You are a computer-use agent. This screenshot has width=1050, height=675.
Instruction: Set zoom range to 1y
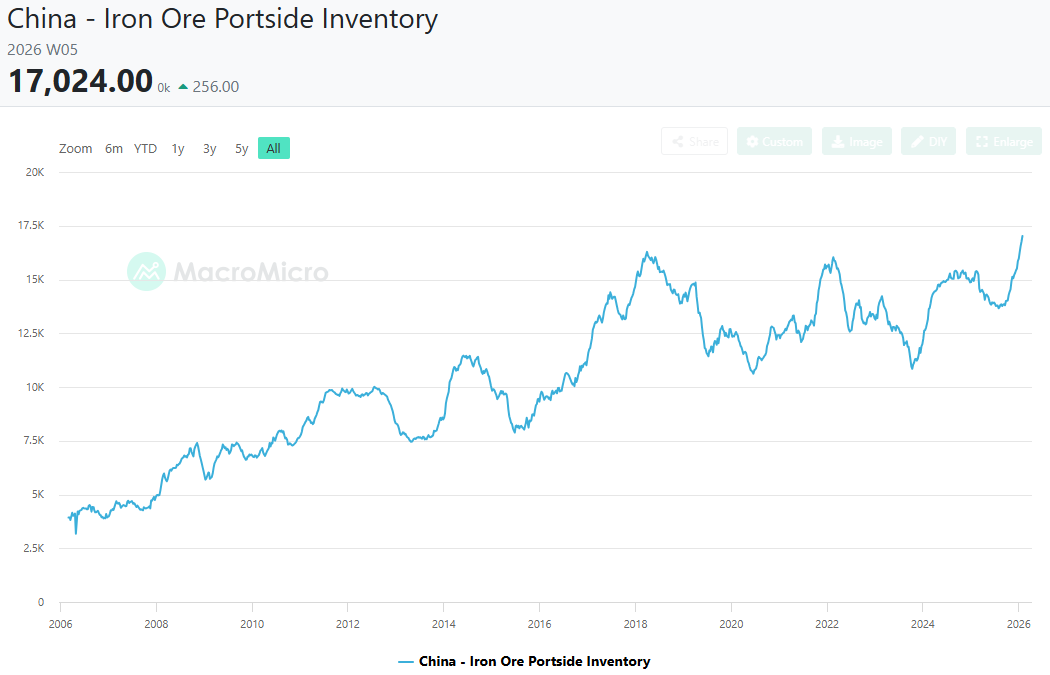178,149
